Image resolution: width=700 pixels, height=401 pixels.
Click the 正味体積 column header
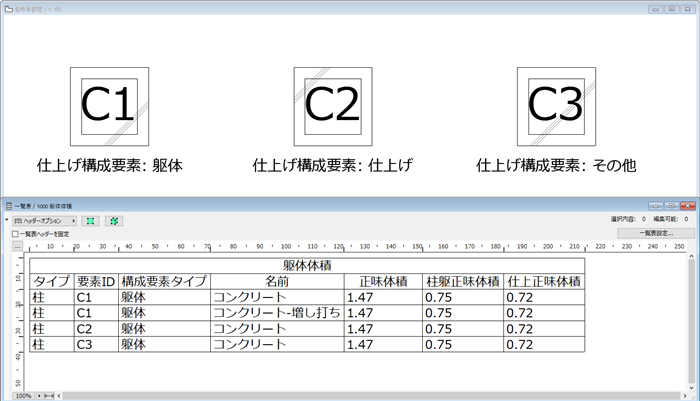tap(383, 281)
